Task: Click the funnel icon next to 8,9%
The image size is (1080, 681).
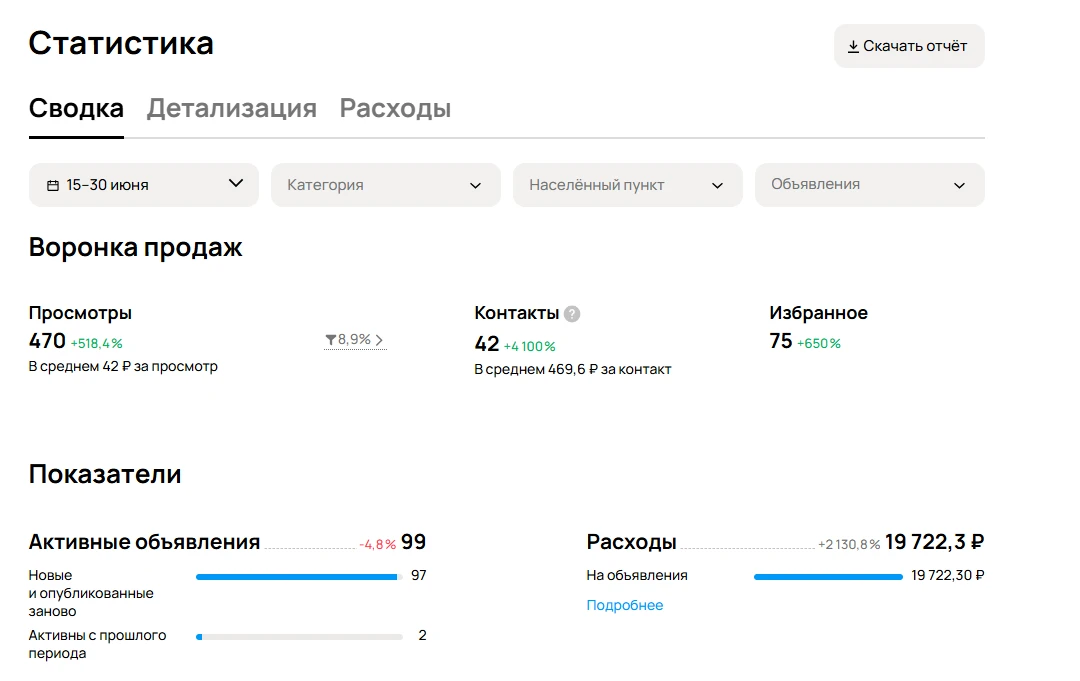Action: click(331, 339)
